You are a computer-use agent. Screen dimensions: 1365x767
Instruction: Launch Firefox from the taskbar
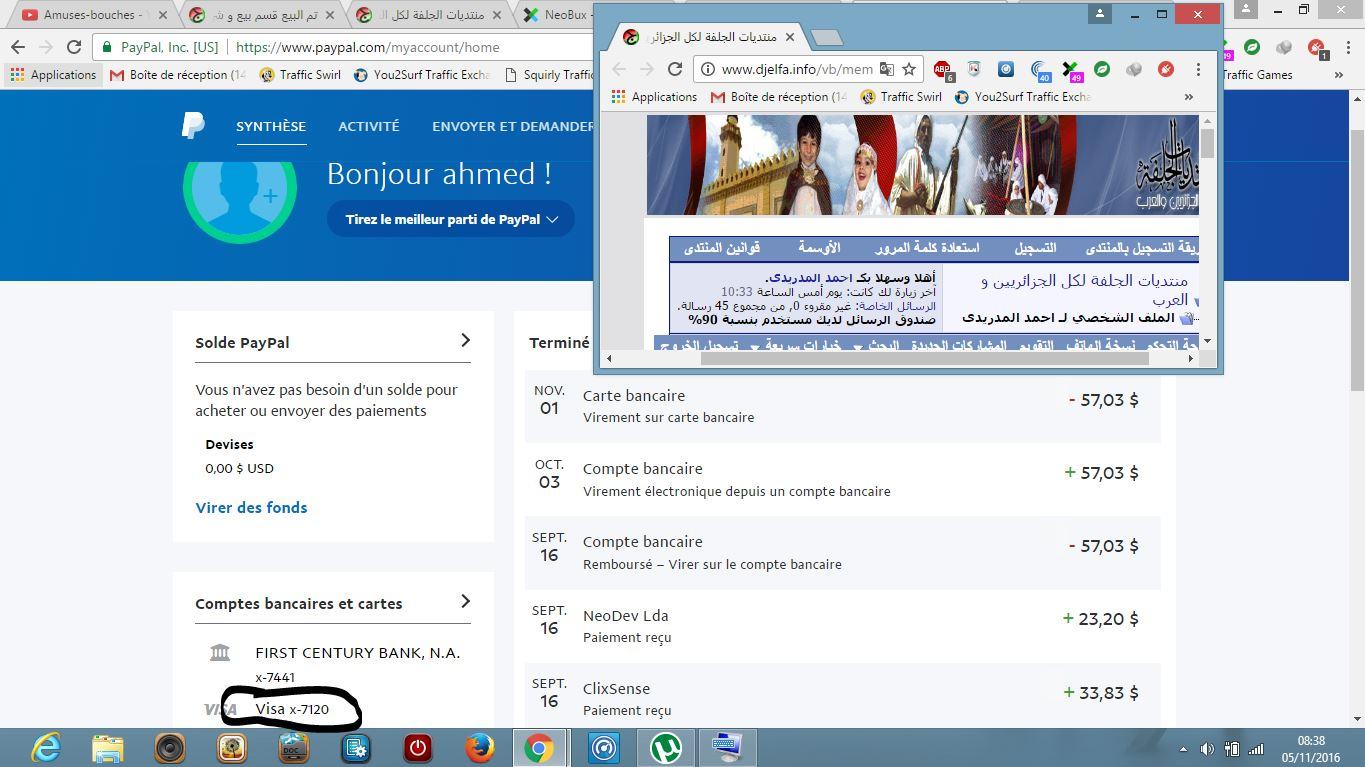pyautogui.click(x=479, y=747)
